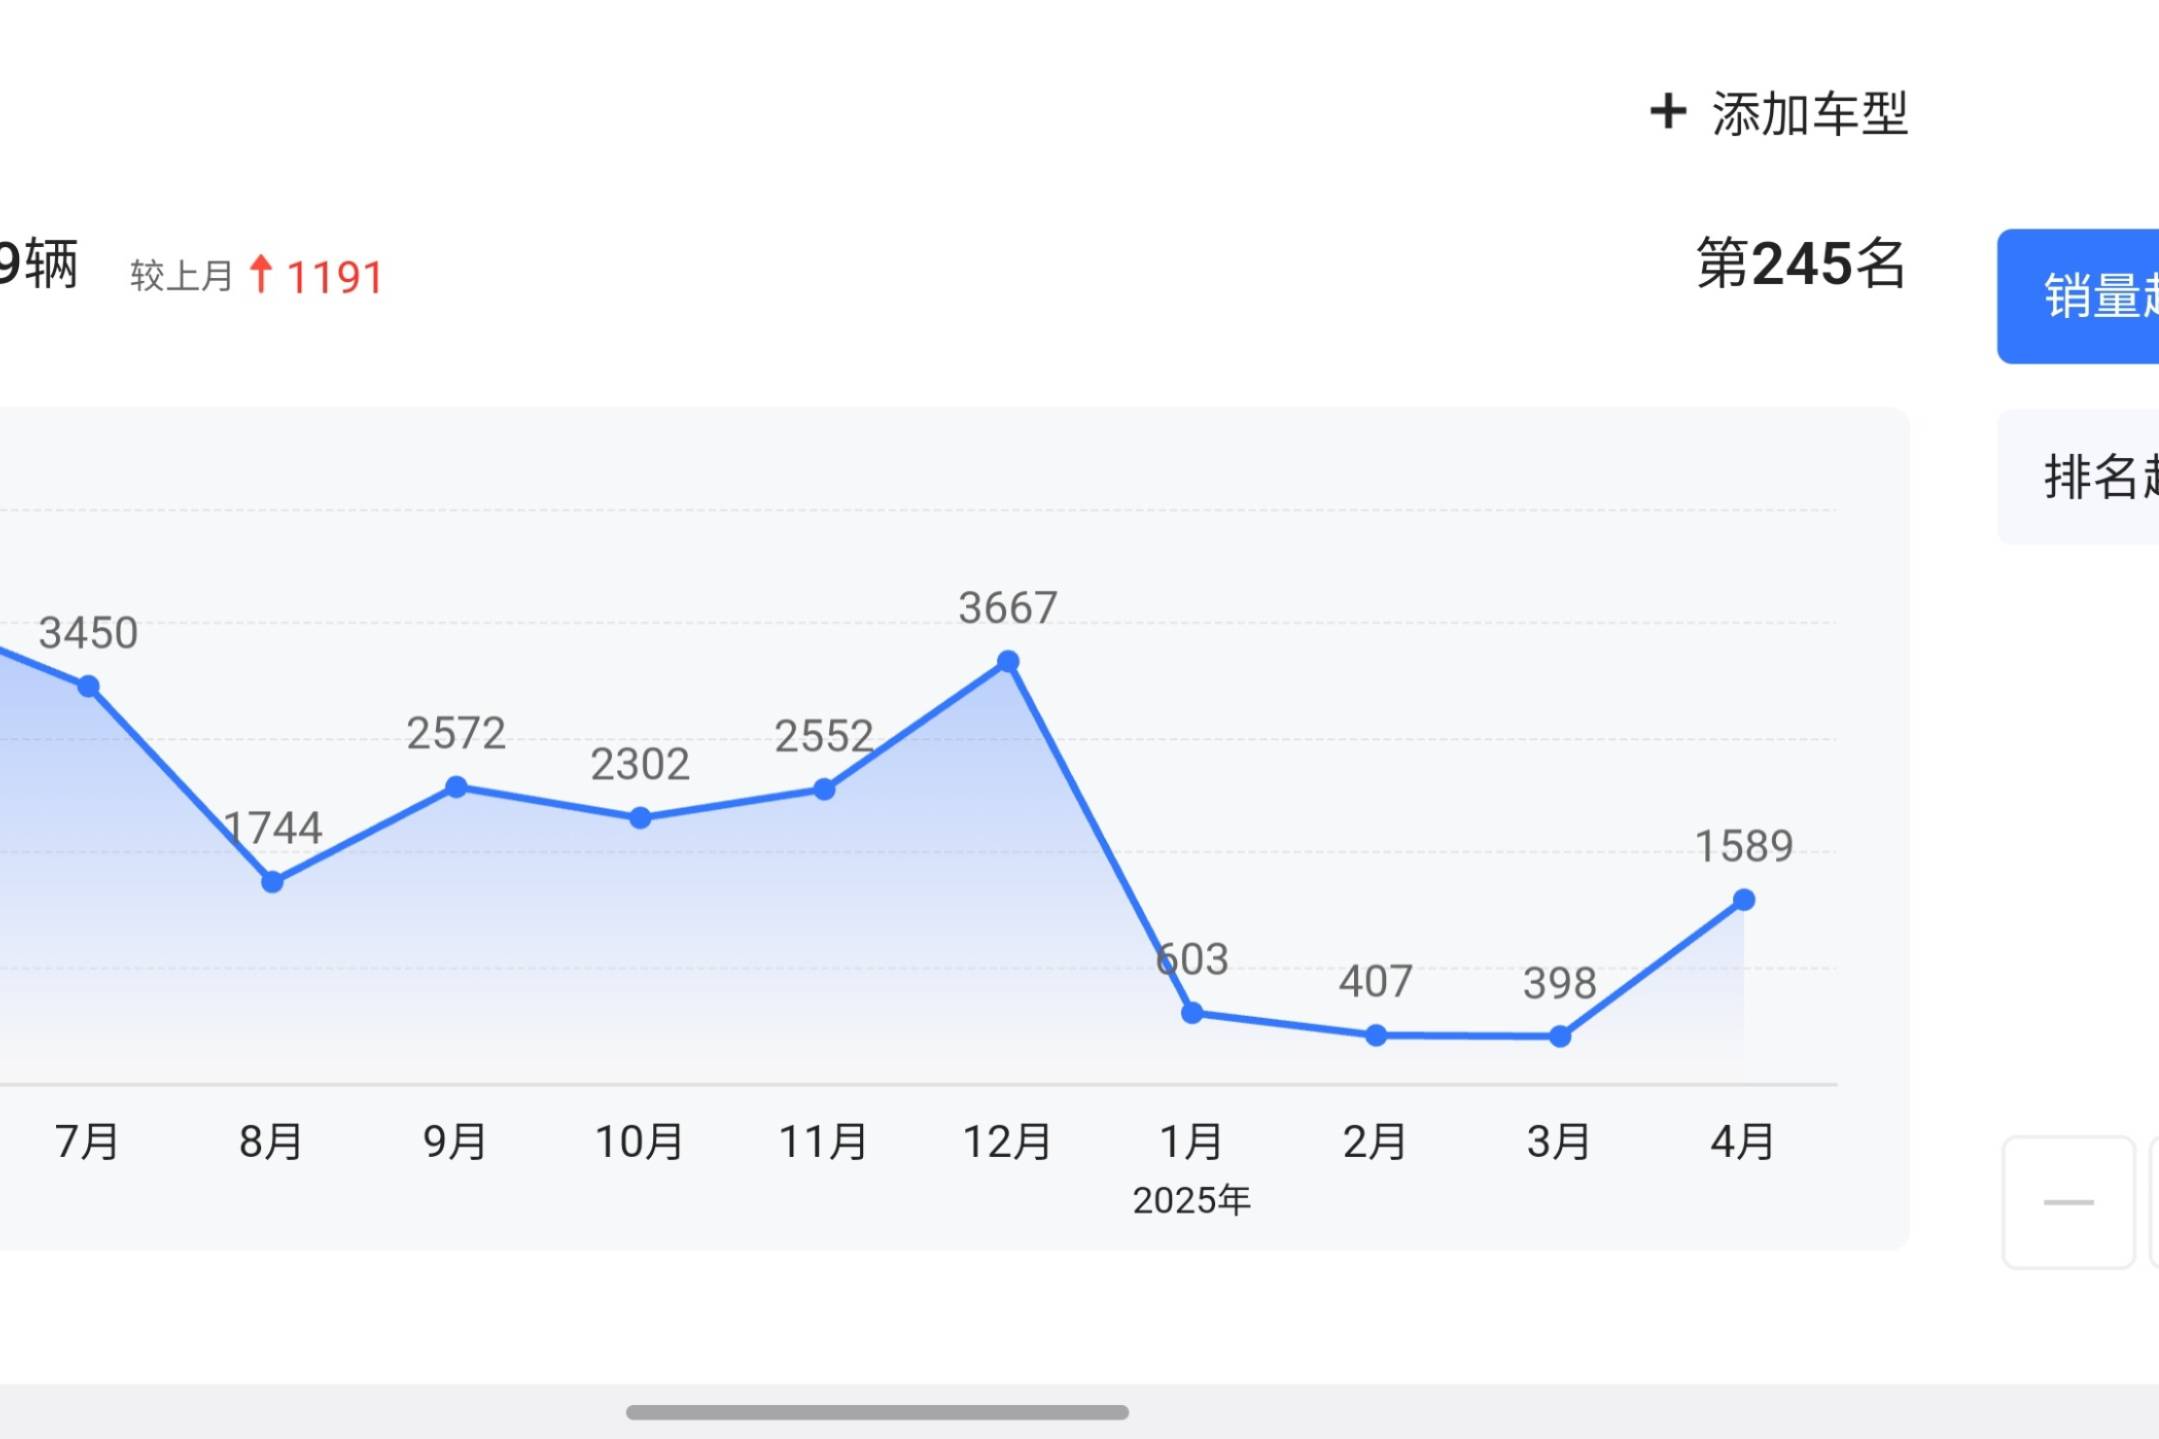Click the value label 1744
Image resolution: width=2159 pixels, height=1439 pixels.
click(272, 828)
